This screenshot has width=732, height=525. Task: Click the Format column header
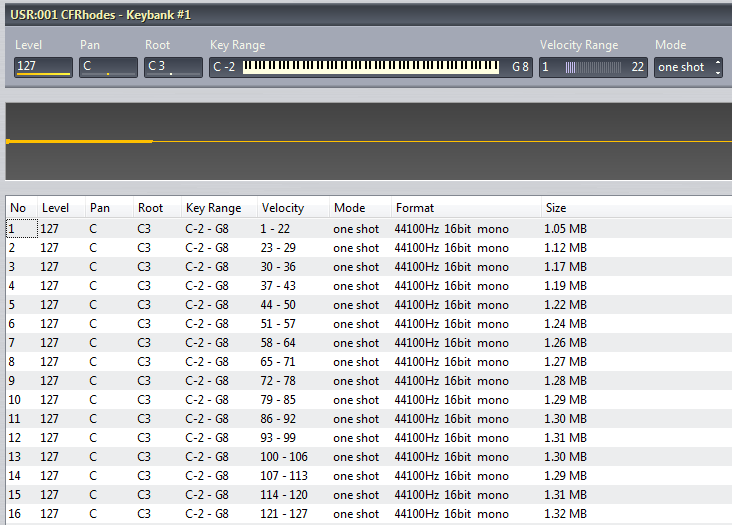415,208
